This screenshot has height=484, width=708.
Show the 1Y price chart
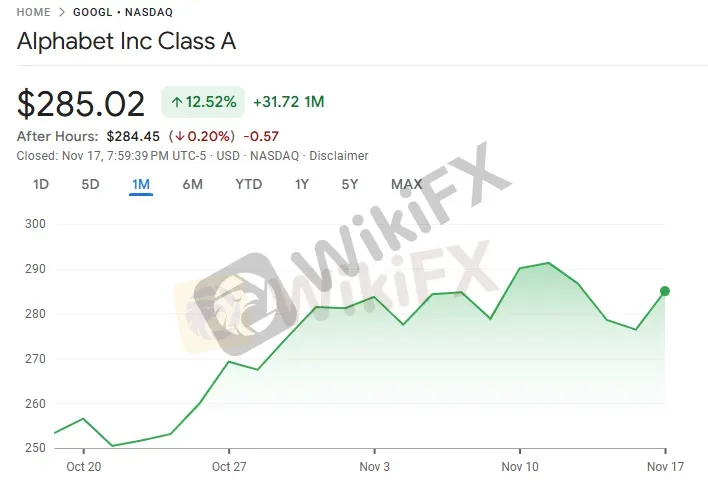[301, 184]
